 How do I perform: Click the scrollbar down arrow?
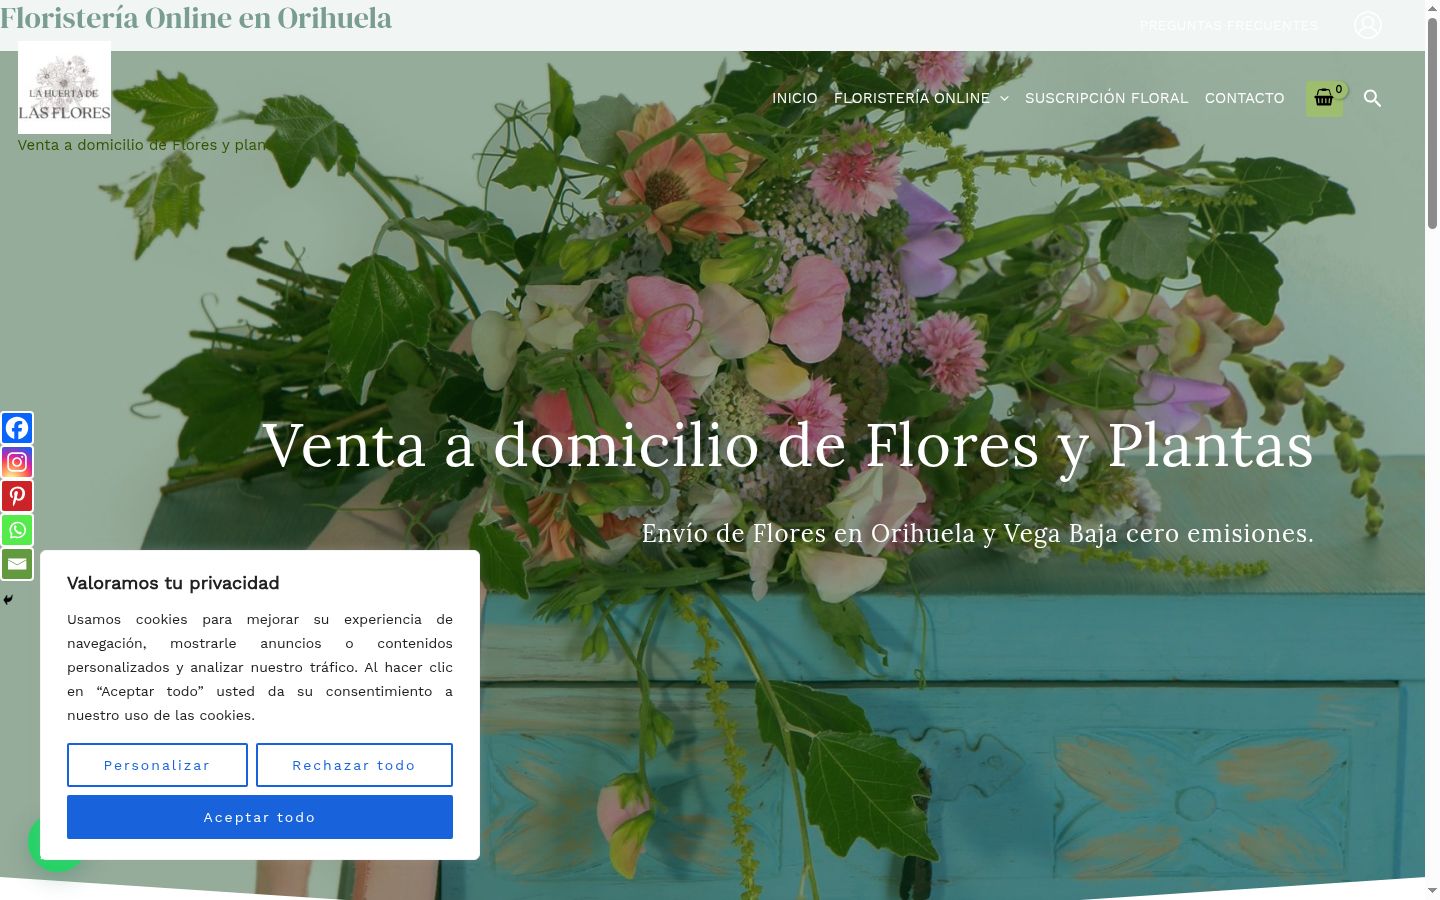1432,890
